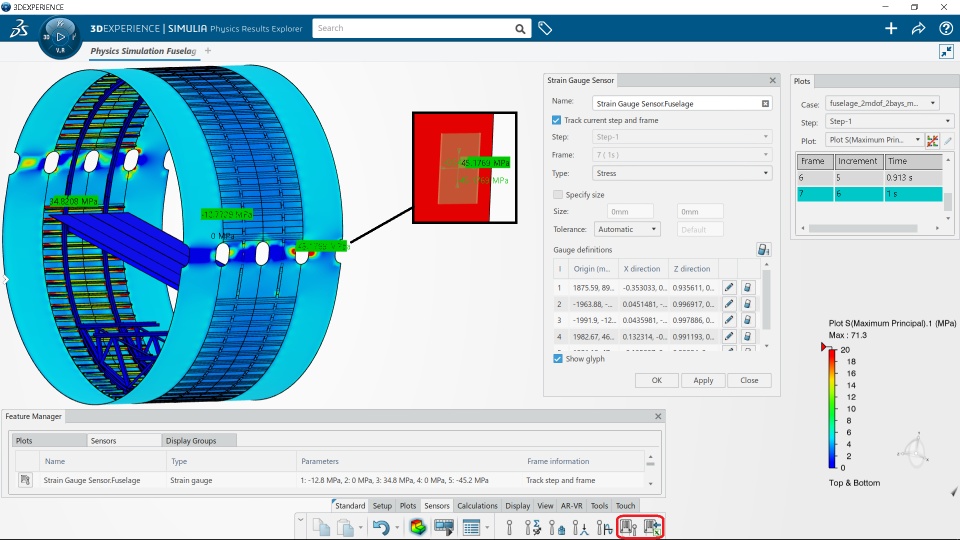This screenshot has width=960, height=540.
Task: Click the compass play button
Action: 60,37
